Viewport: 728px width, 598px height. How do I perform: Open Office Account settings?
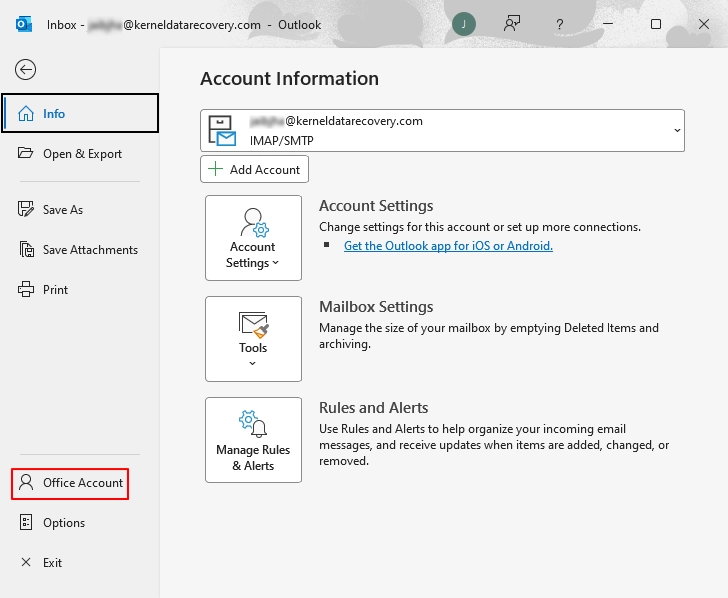(70, 483)
